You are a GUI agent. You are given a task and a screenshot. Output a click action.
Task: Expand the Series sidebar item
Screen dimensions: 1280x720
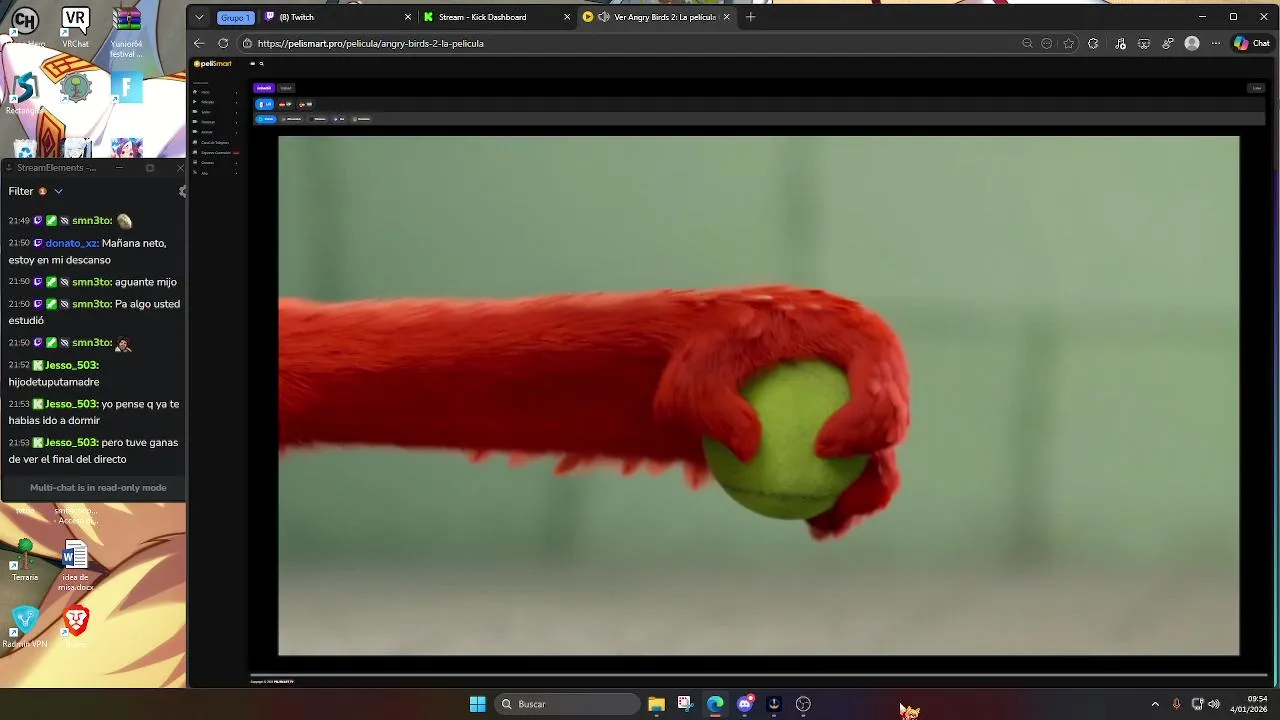click(215, 112)
